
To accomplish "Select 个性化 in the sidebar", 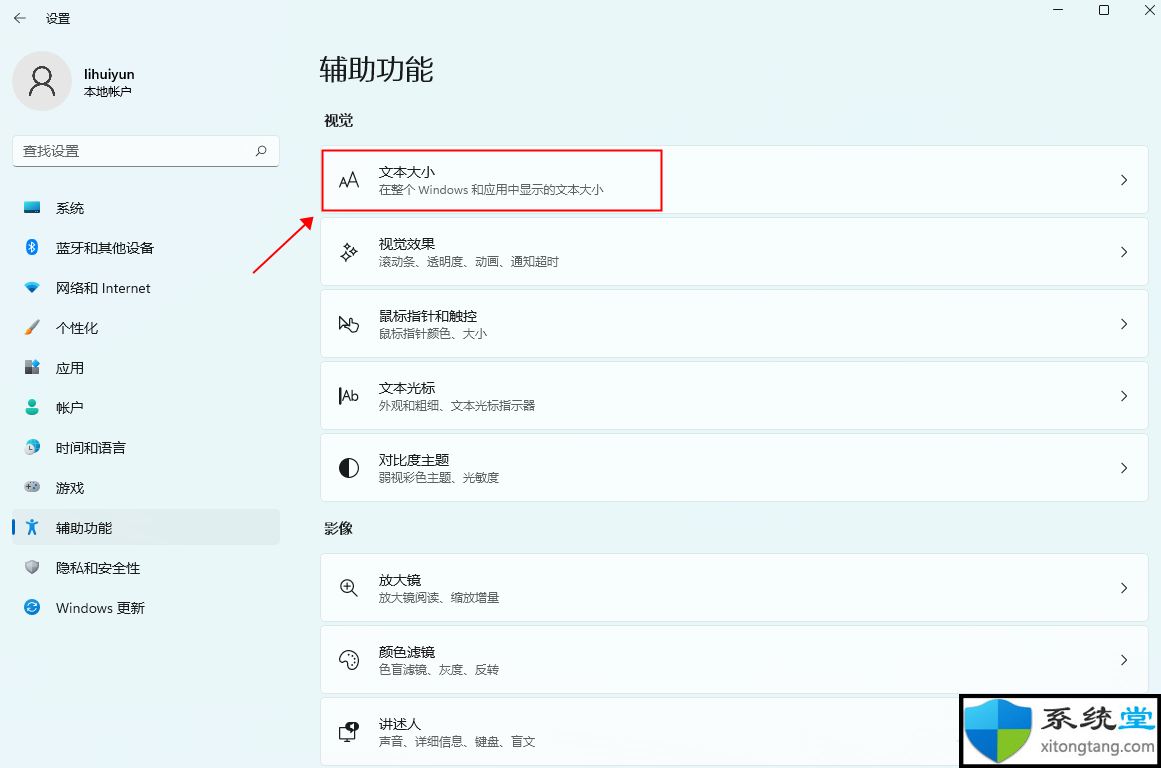I will pyautogui.click(x=146, y=327).
